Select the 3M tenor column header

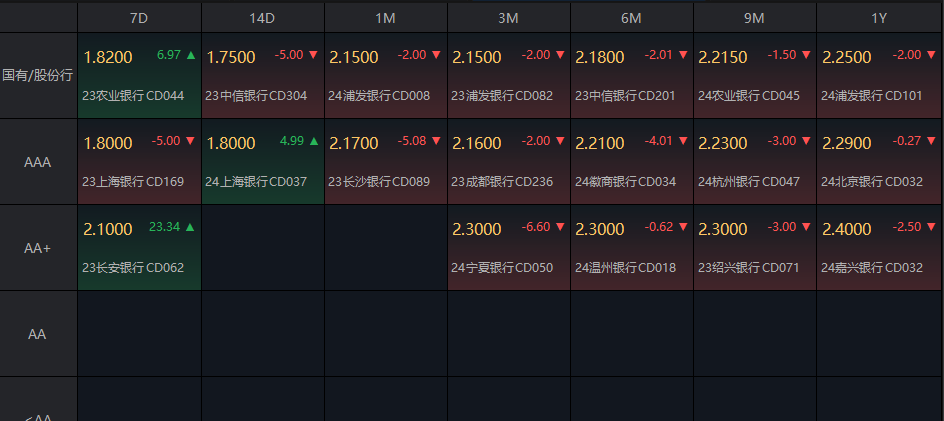click(x=508, y=18)
